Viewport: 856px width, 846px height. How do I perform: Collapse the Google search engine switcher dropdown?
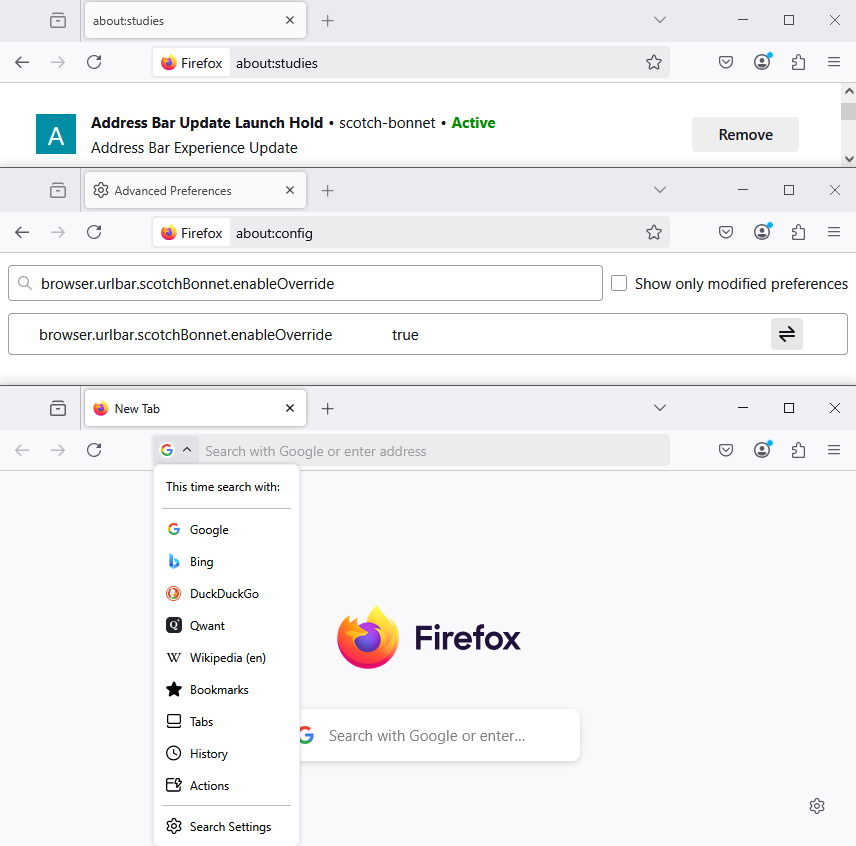point(178,450)
